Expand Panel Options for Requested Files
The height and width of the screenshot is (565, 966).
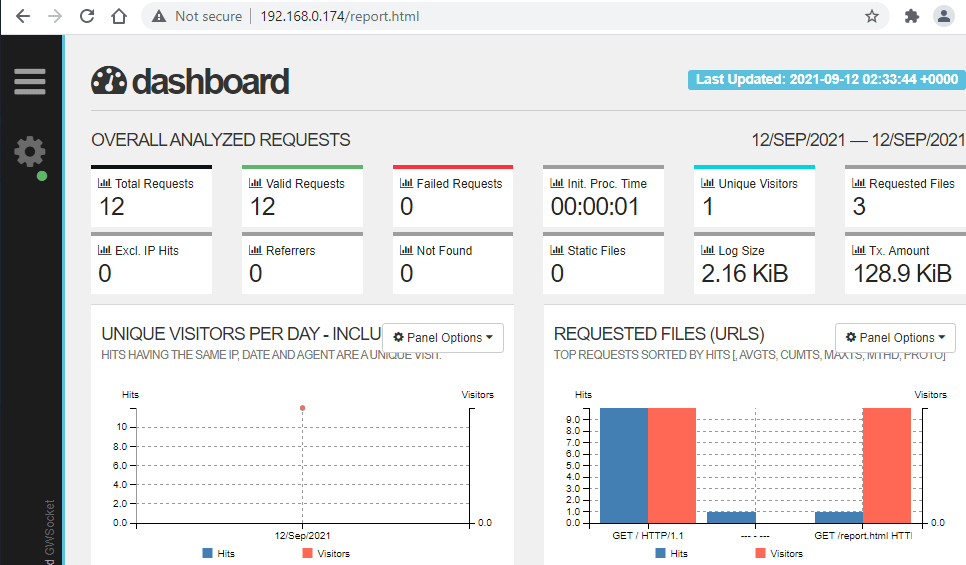click(x=895, y=338)
